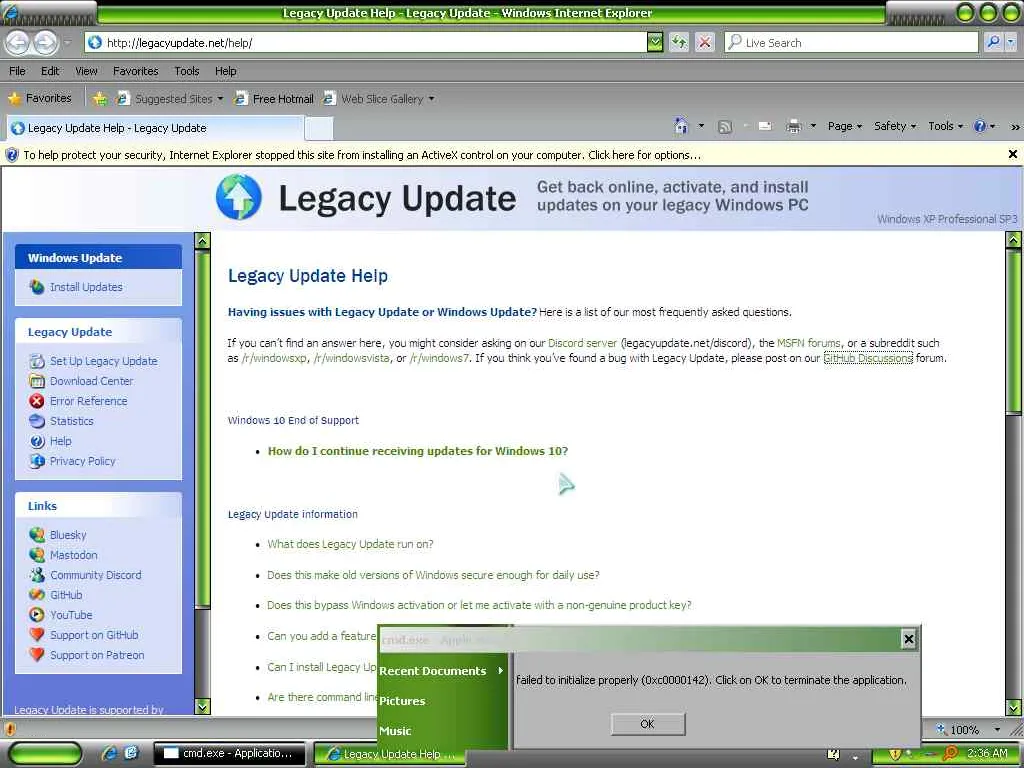This screenshot has height=768, width=1024.
Task: Click the Statistics sidebar icon
Action: 37,421
